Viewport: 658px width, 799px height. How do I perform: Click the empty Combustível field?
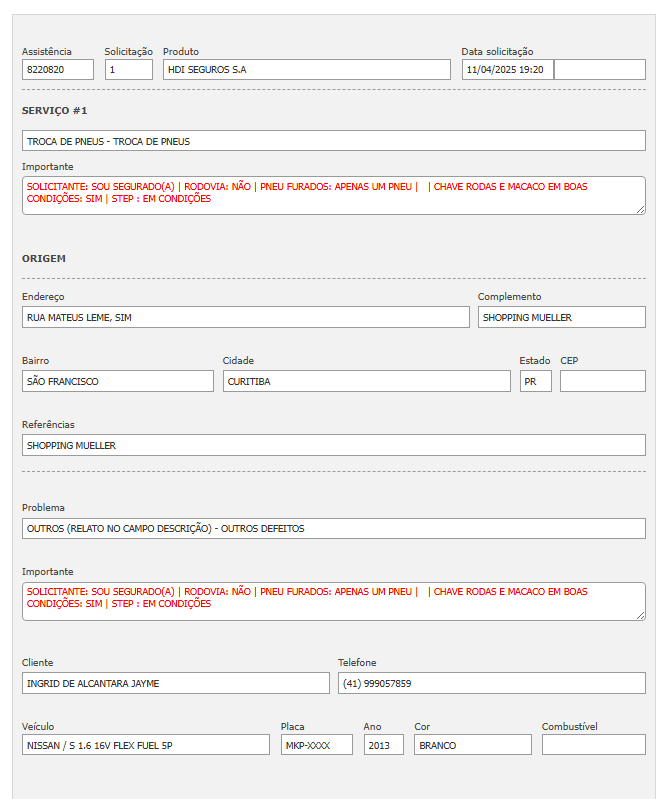pos(593,745)
